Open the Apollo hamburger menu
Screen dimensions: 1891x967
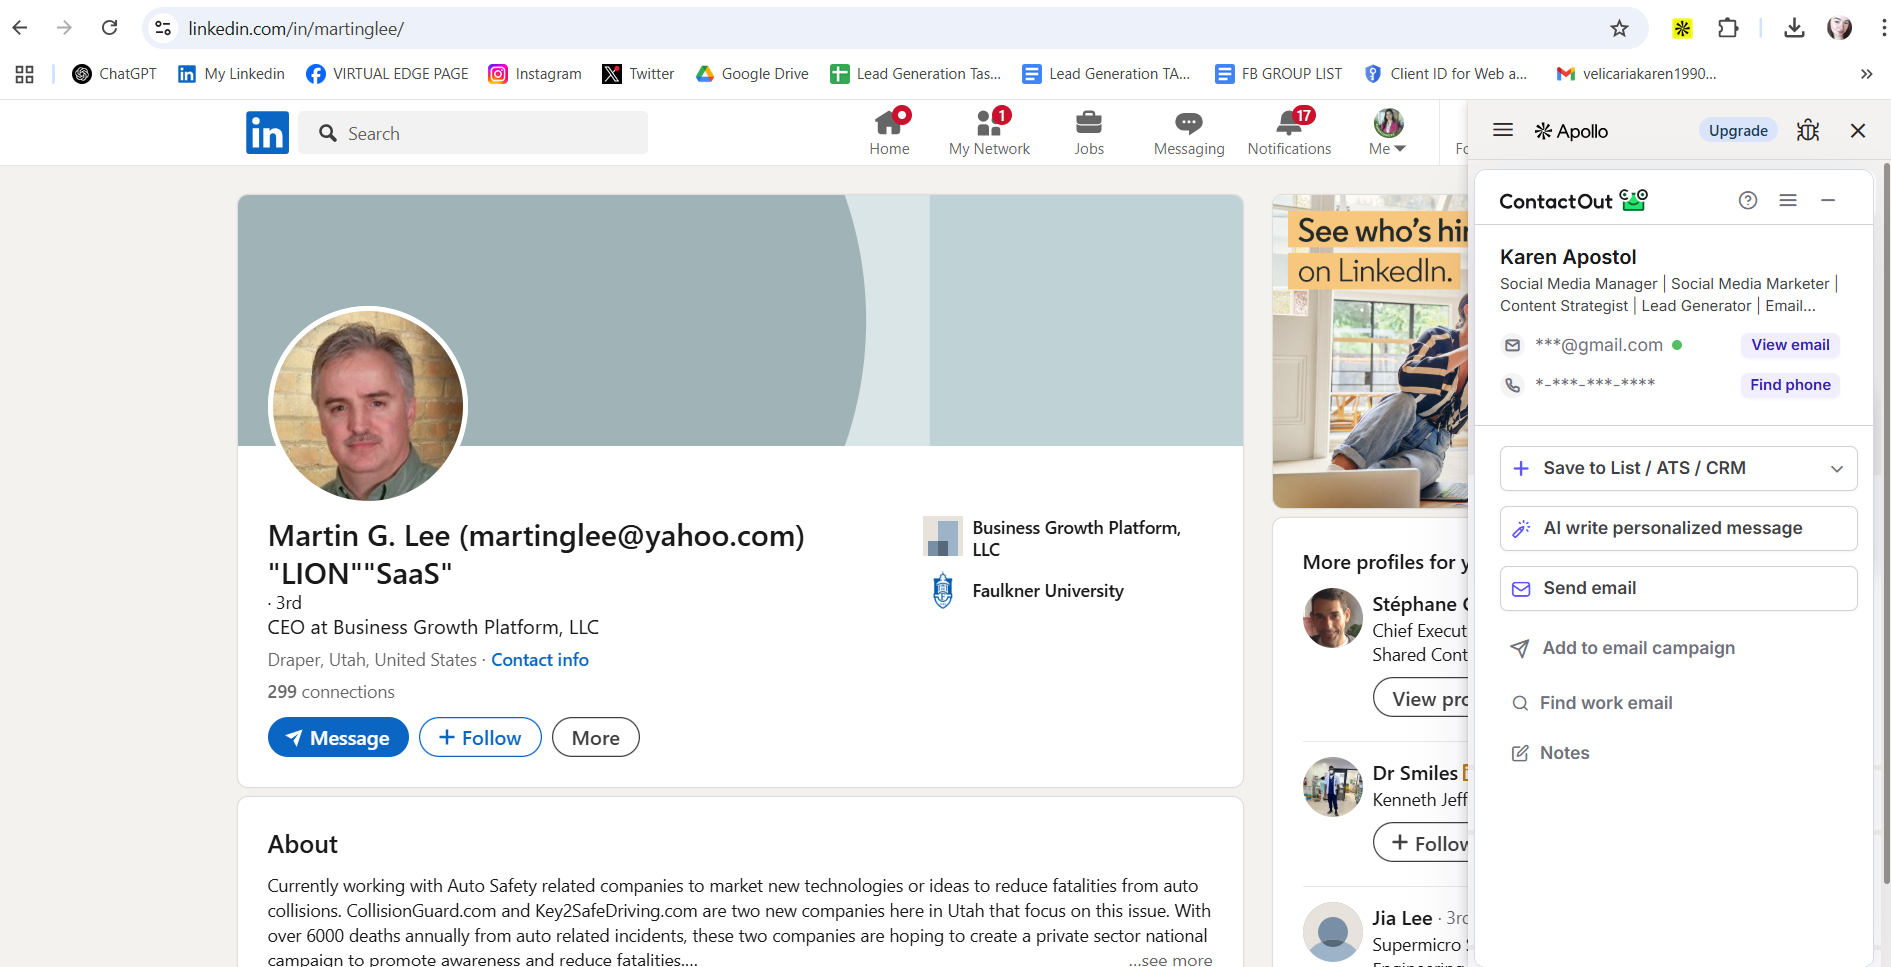click(1503, 130)
